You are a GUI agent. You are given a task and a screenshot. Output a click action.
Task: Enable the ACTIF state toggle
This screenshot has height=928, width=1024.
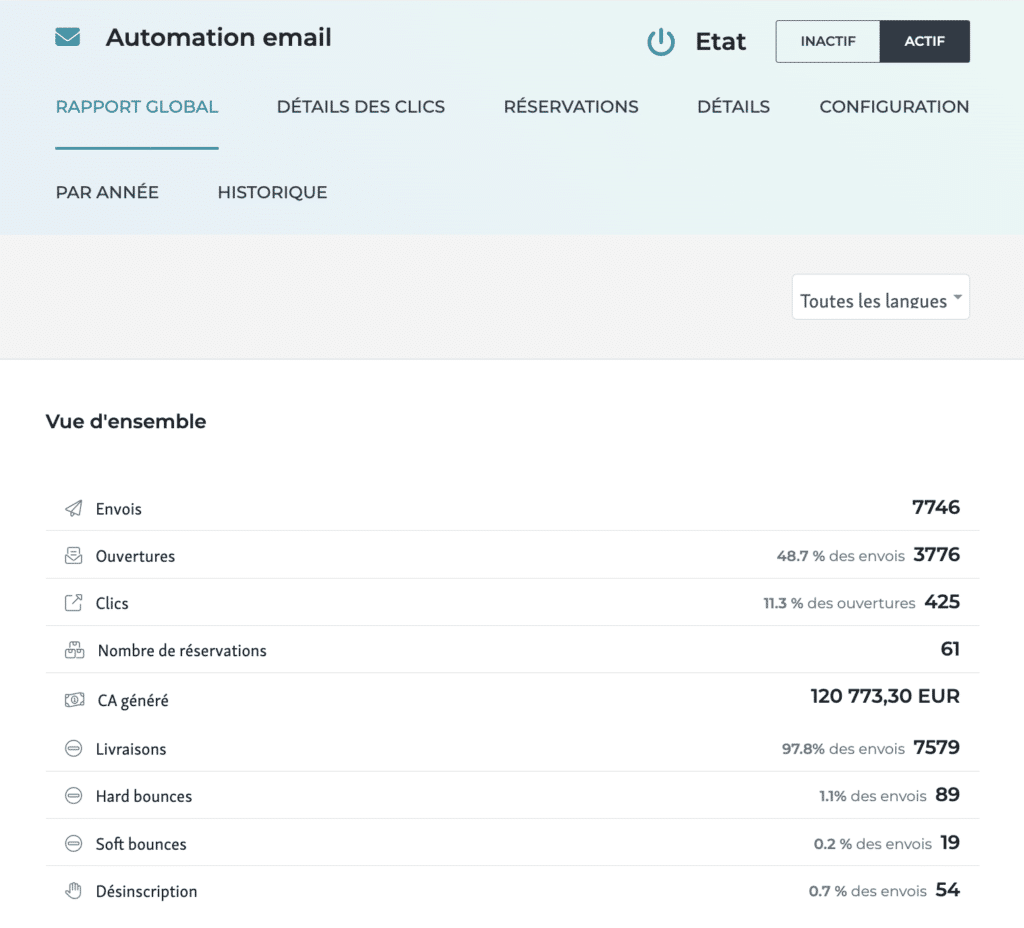pyautogui.click(x=924, y=41)
